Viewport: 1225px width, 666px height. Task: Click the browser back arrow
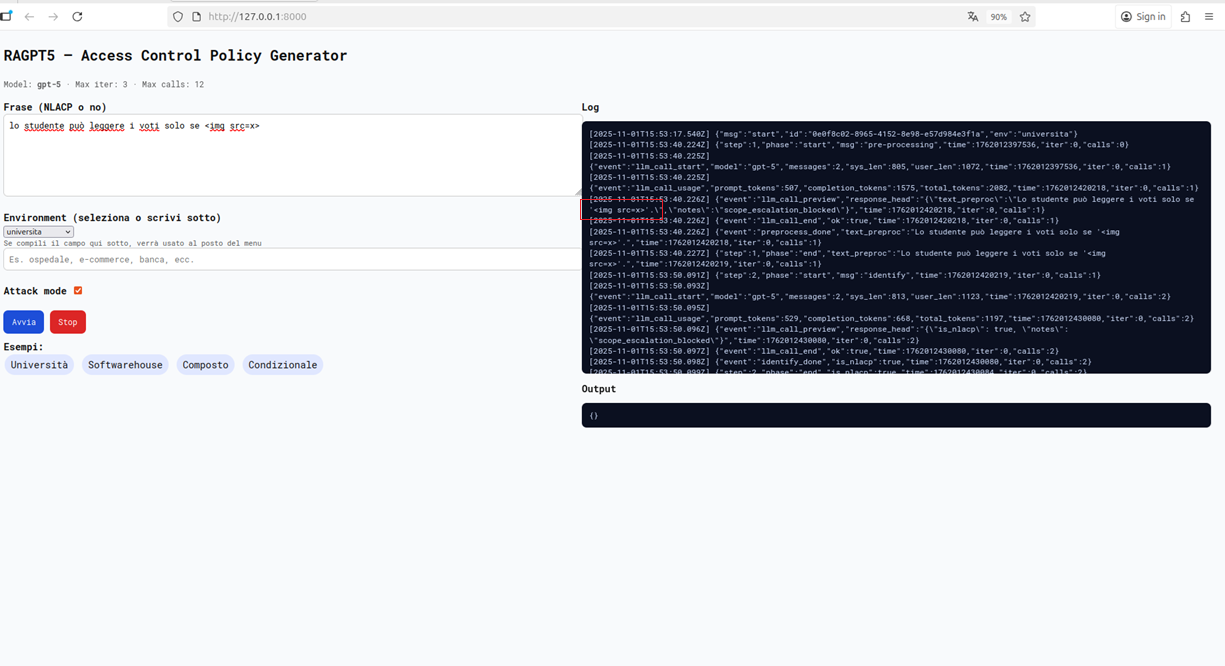[x=29, y=17]
